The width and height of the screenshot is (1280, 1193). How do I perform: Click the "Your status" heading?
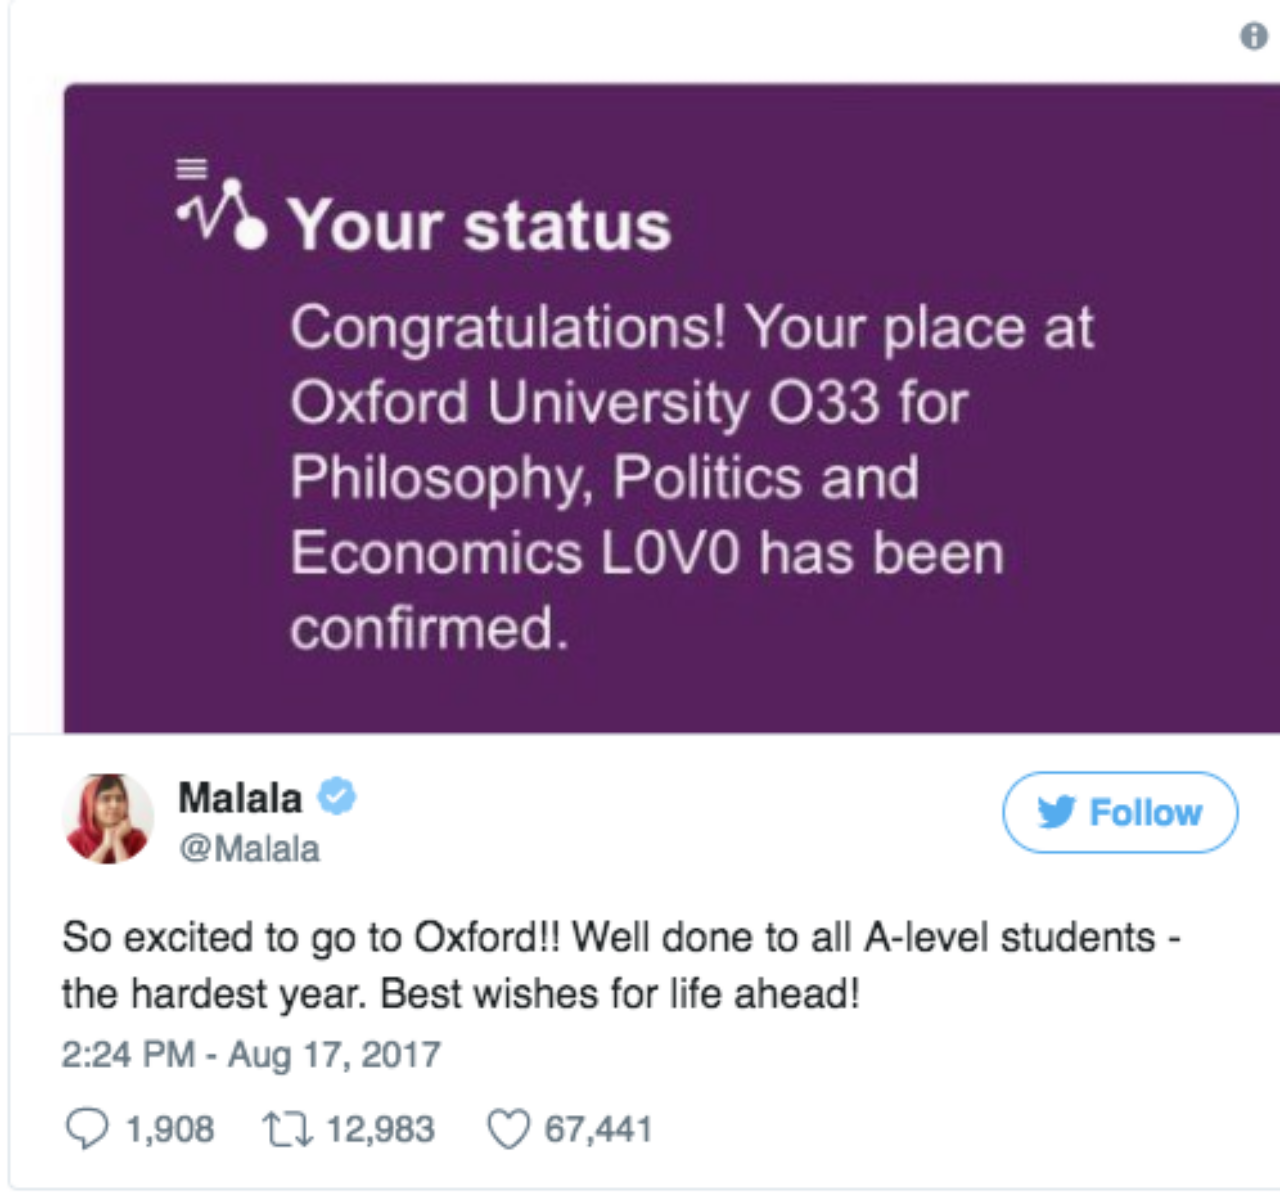pos(480,225)
